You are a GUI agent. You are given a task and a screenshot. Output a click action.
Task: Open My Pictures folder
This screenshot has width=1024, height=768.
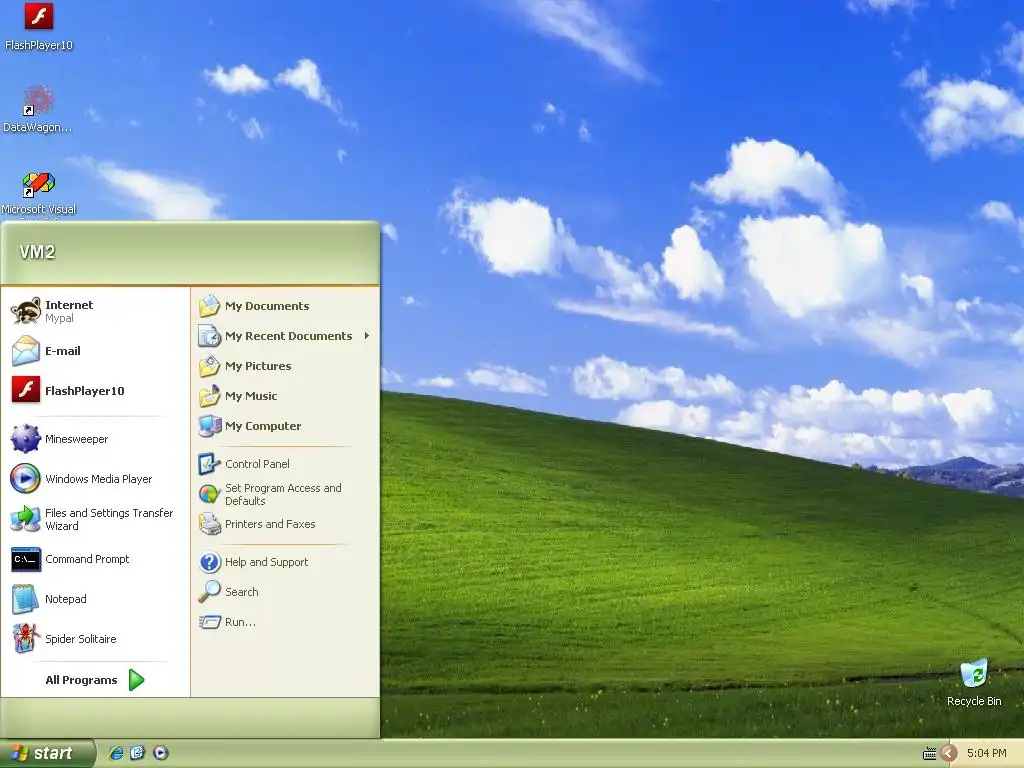click(x=285, y=366)
